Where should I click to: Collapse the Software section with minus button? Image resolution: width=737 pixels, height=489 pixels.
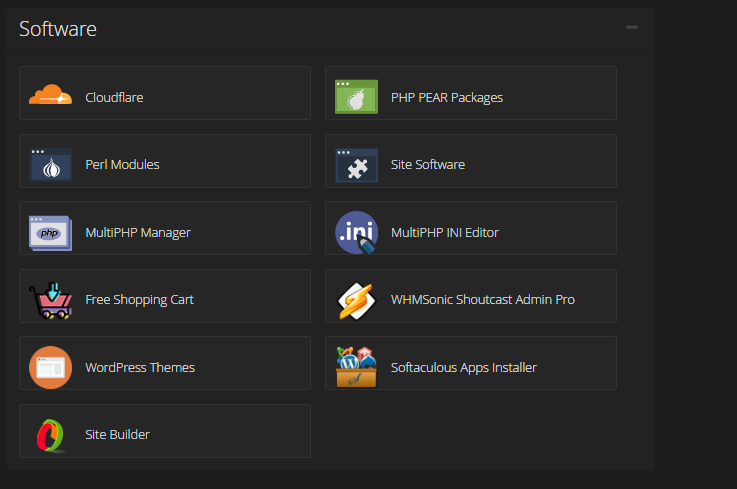[632, 27]
